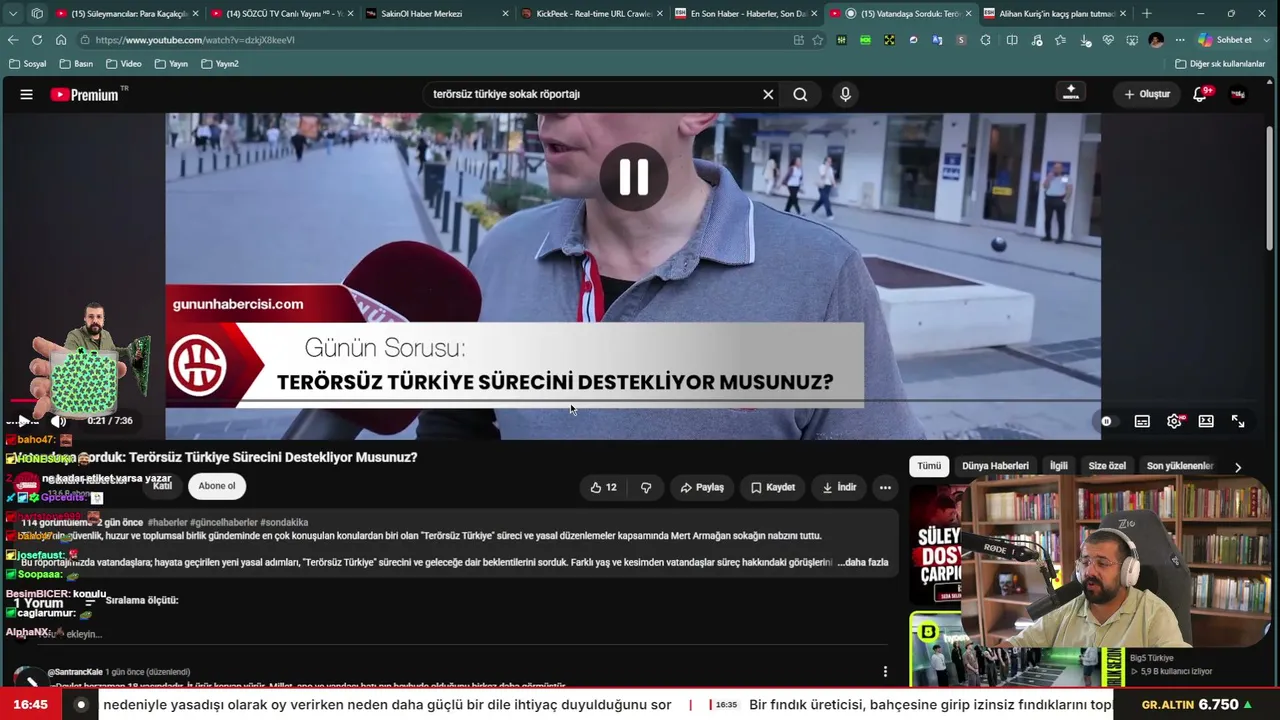Viewport: 1280px width, 720px height.
Task: Run the YouTube search magnifier
Action: point(800,94)
